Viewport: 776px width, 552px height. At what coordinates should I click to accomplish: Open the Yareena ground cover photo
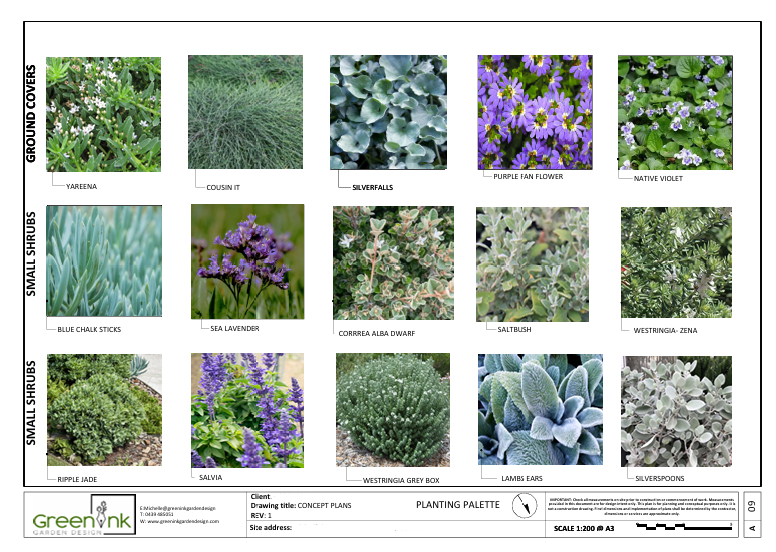(103, 114)
